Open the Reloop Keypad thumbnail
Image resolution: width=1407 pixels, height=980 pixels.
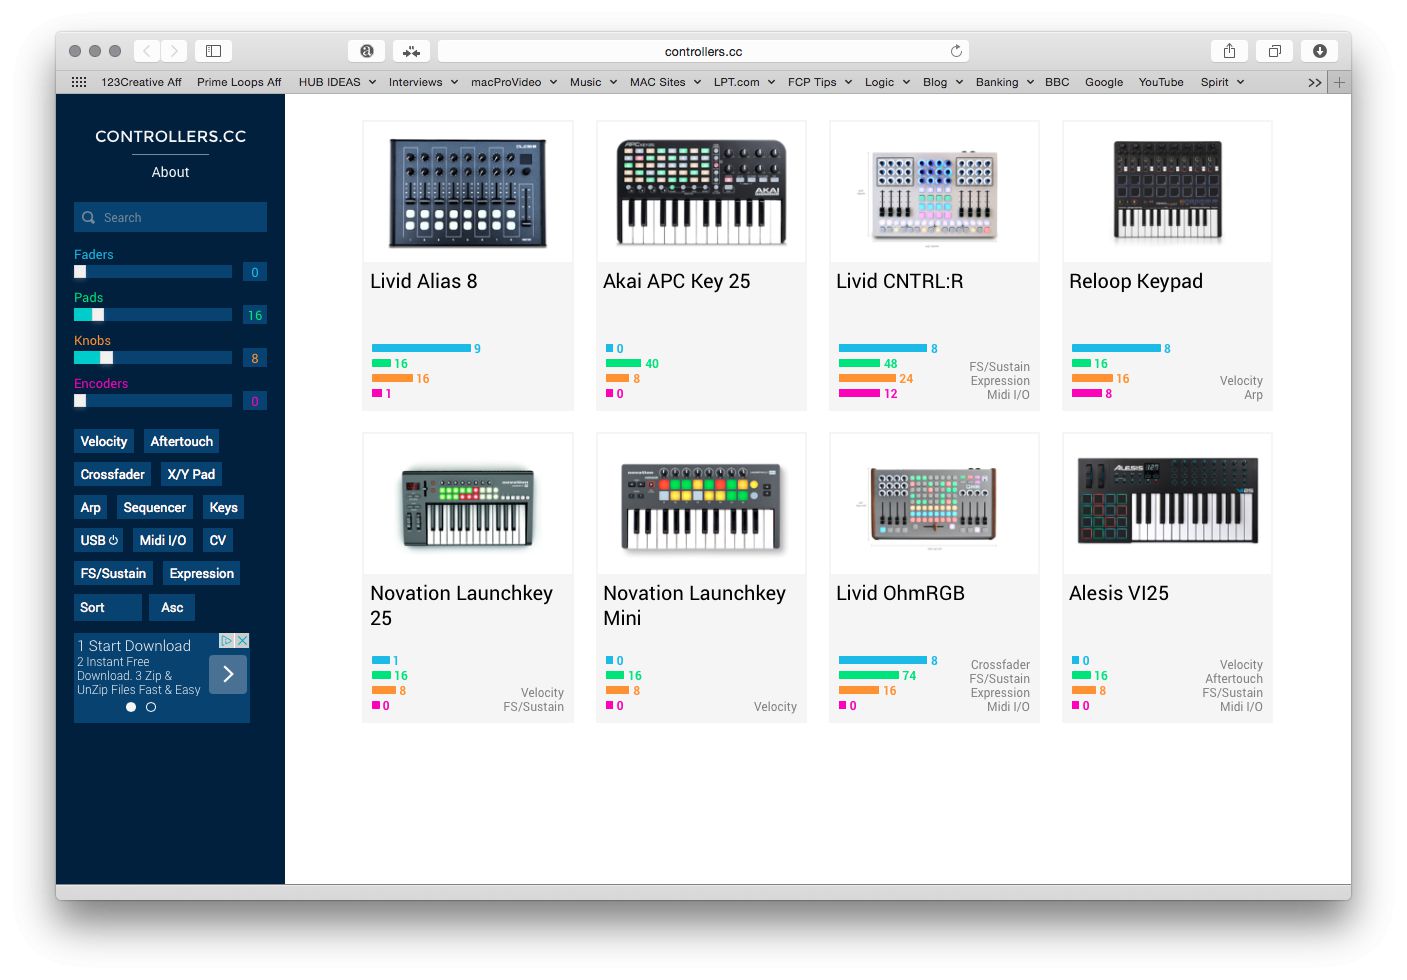point(1167,192)
